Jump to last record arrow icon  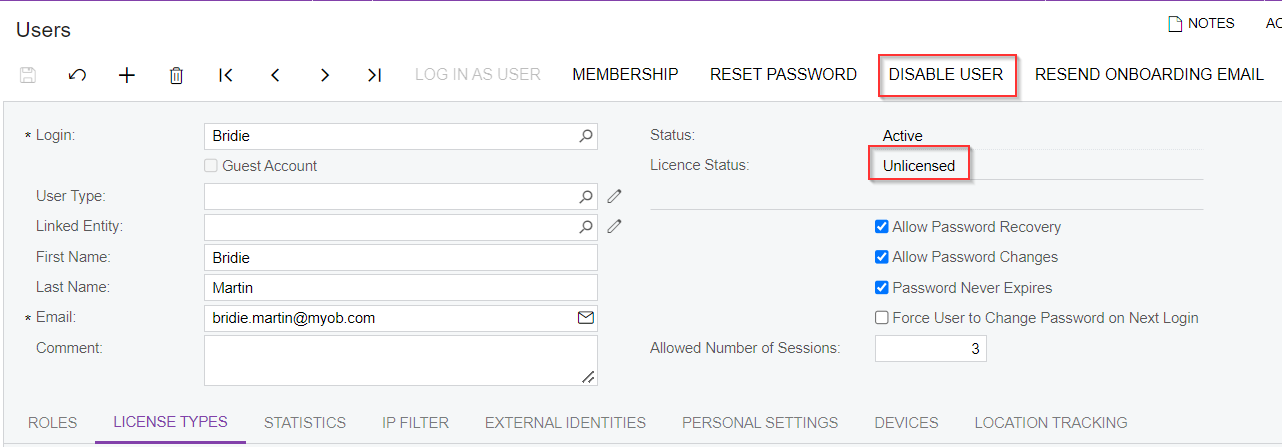click(374, 75)
